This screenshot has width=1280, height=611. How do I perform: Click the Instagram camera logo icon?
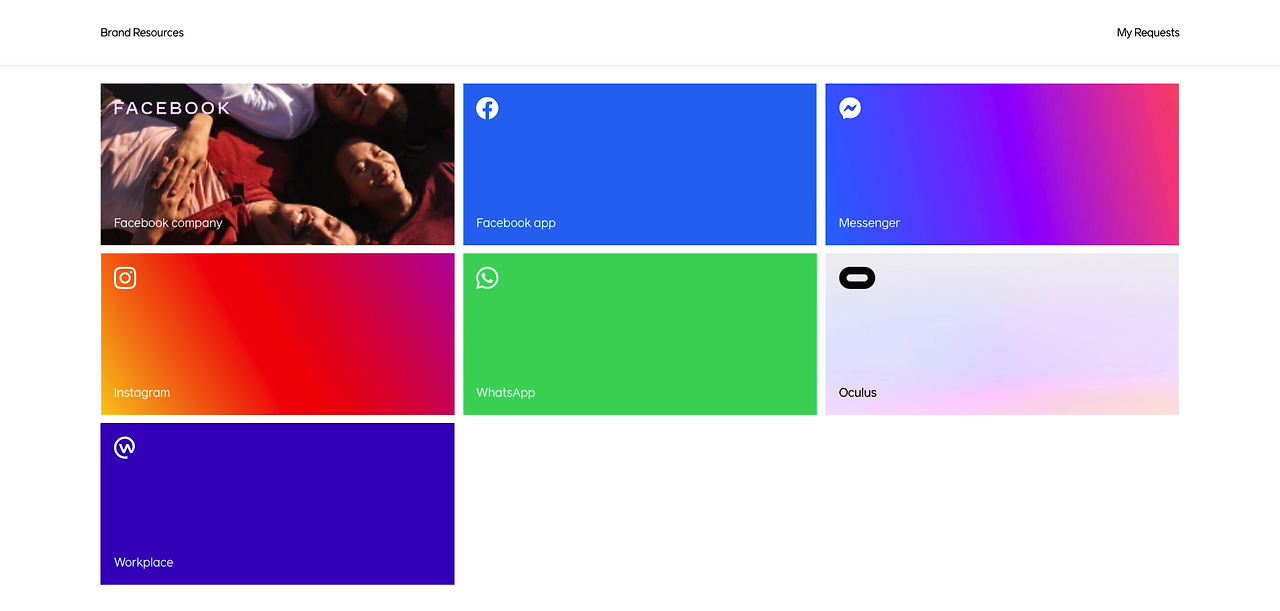pyautogui.click(x=125, y=278)
